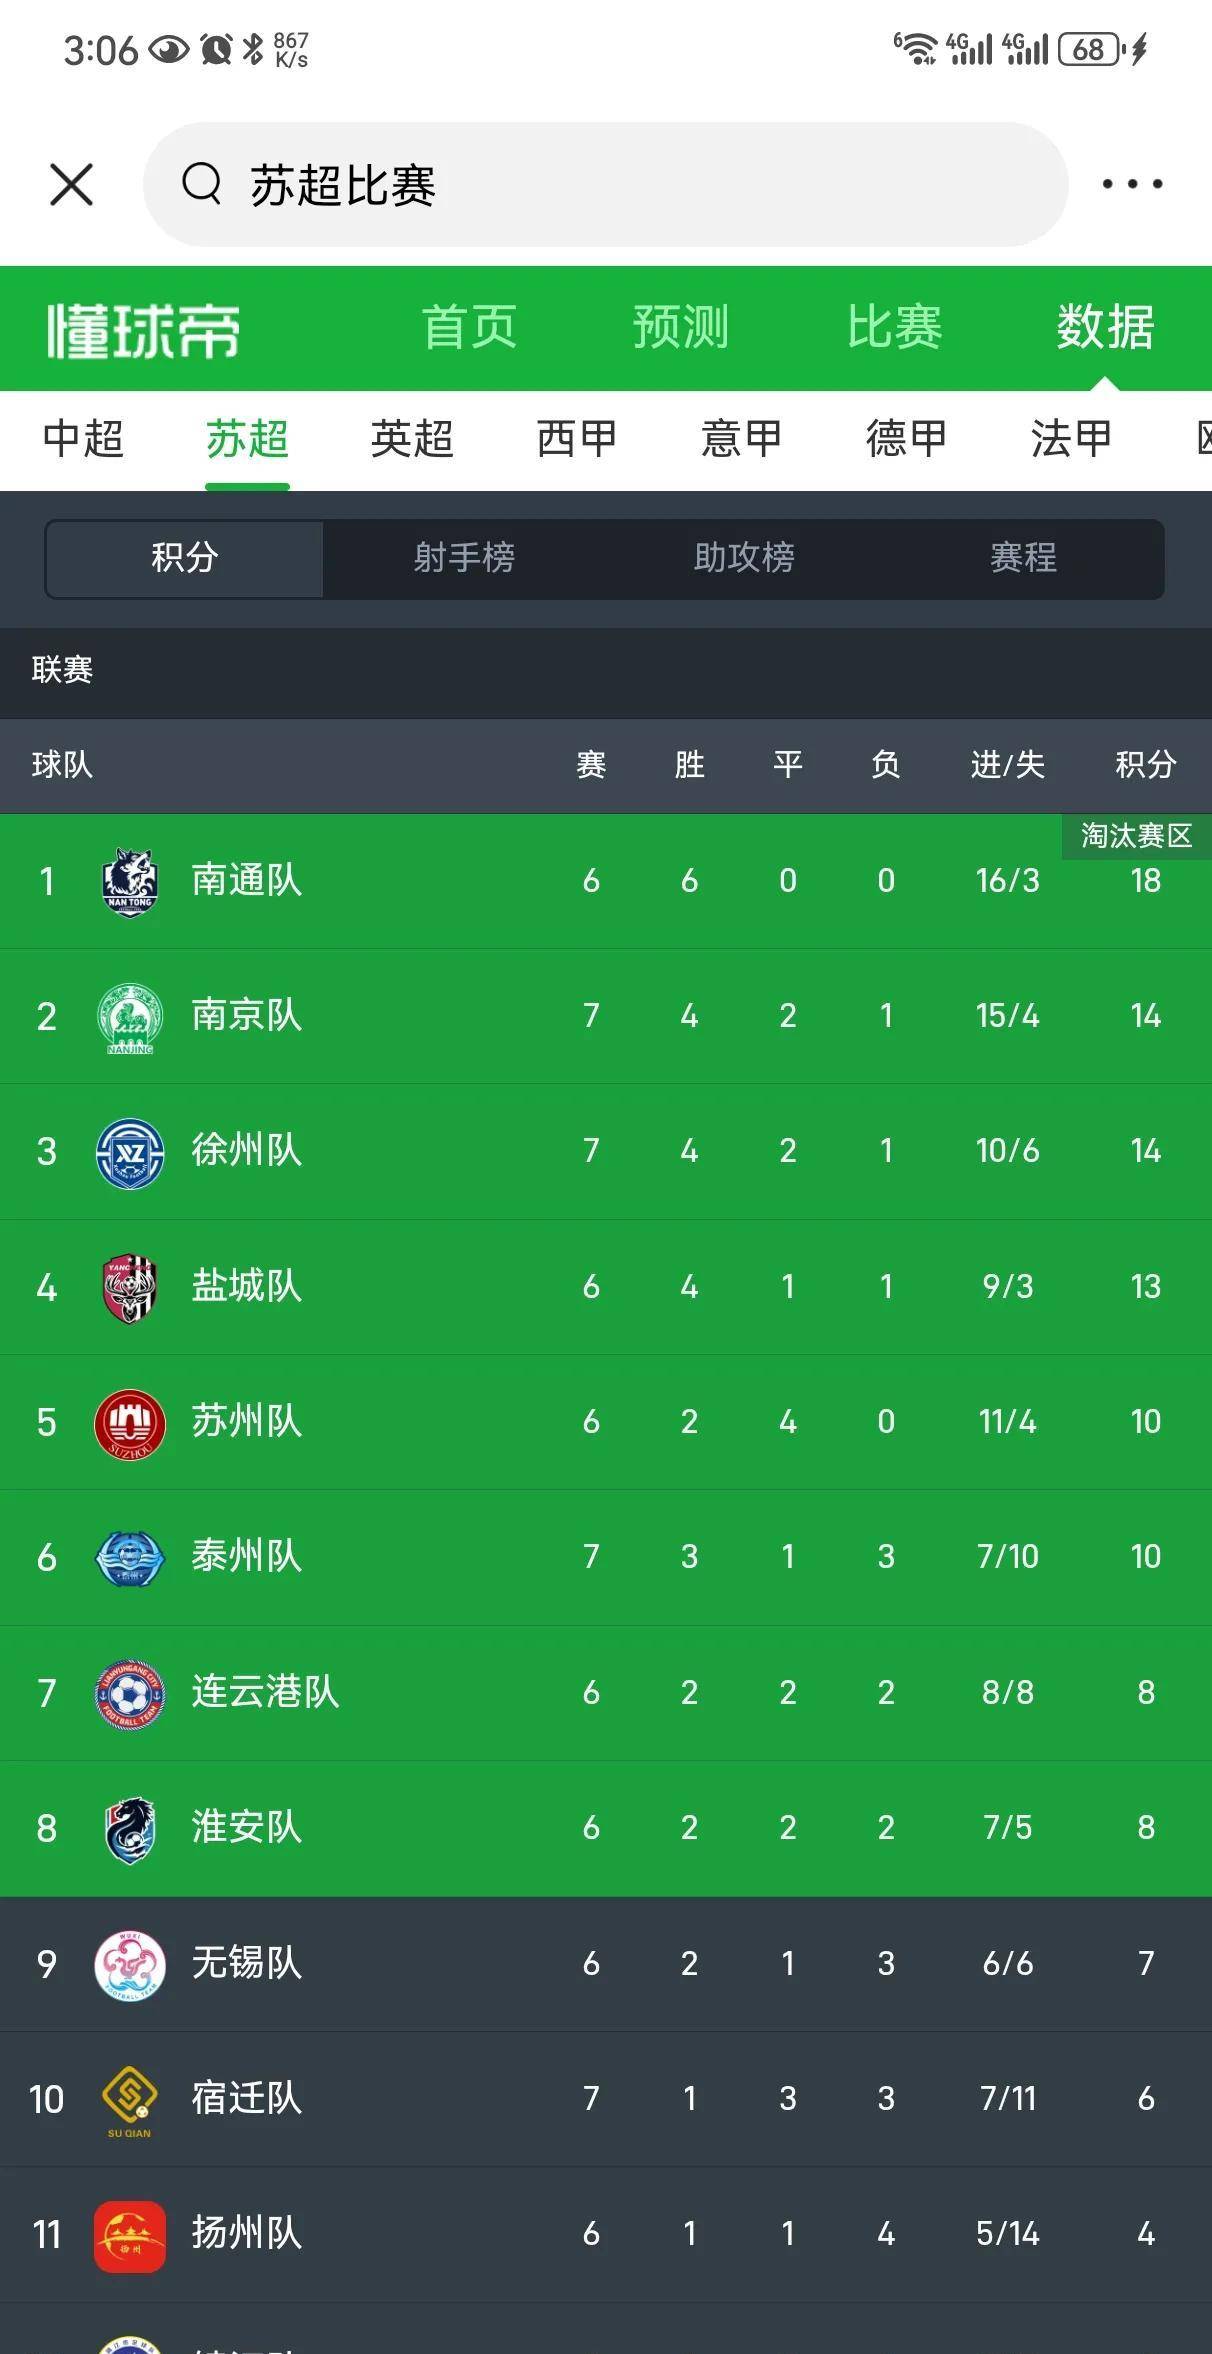This screenshot has height=2354, width=1212.
Task: Tap the 苏超比赛 search field
Action: (606, 185)
